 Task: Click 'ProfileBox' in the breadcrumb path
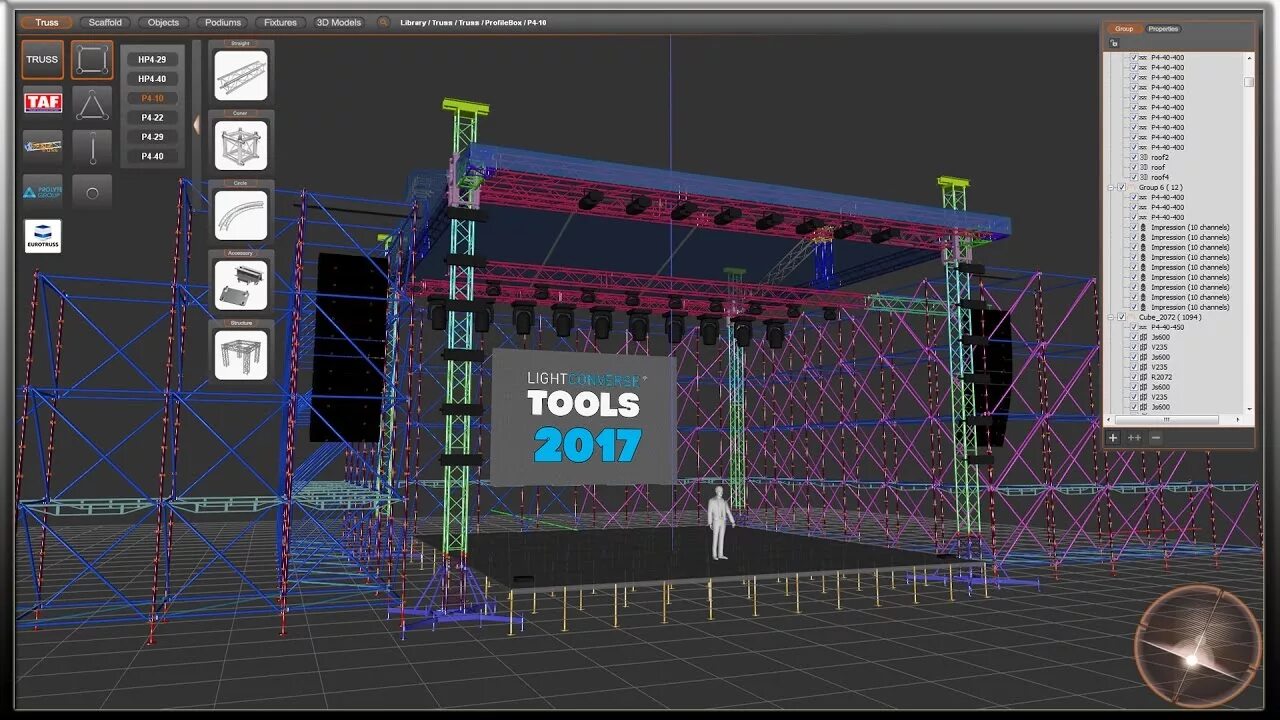[503, 22]
